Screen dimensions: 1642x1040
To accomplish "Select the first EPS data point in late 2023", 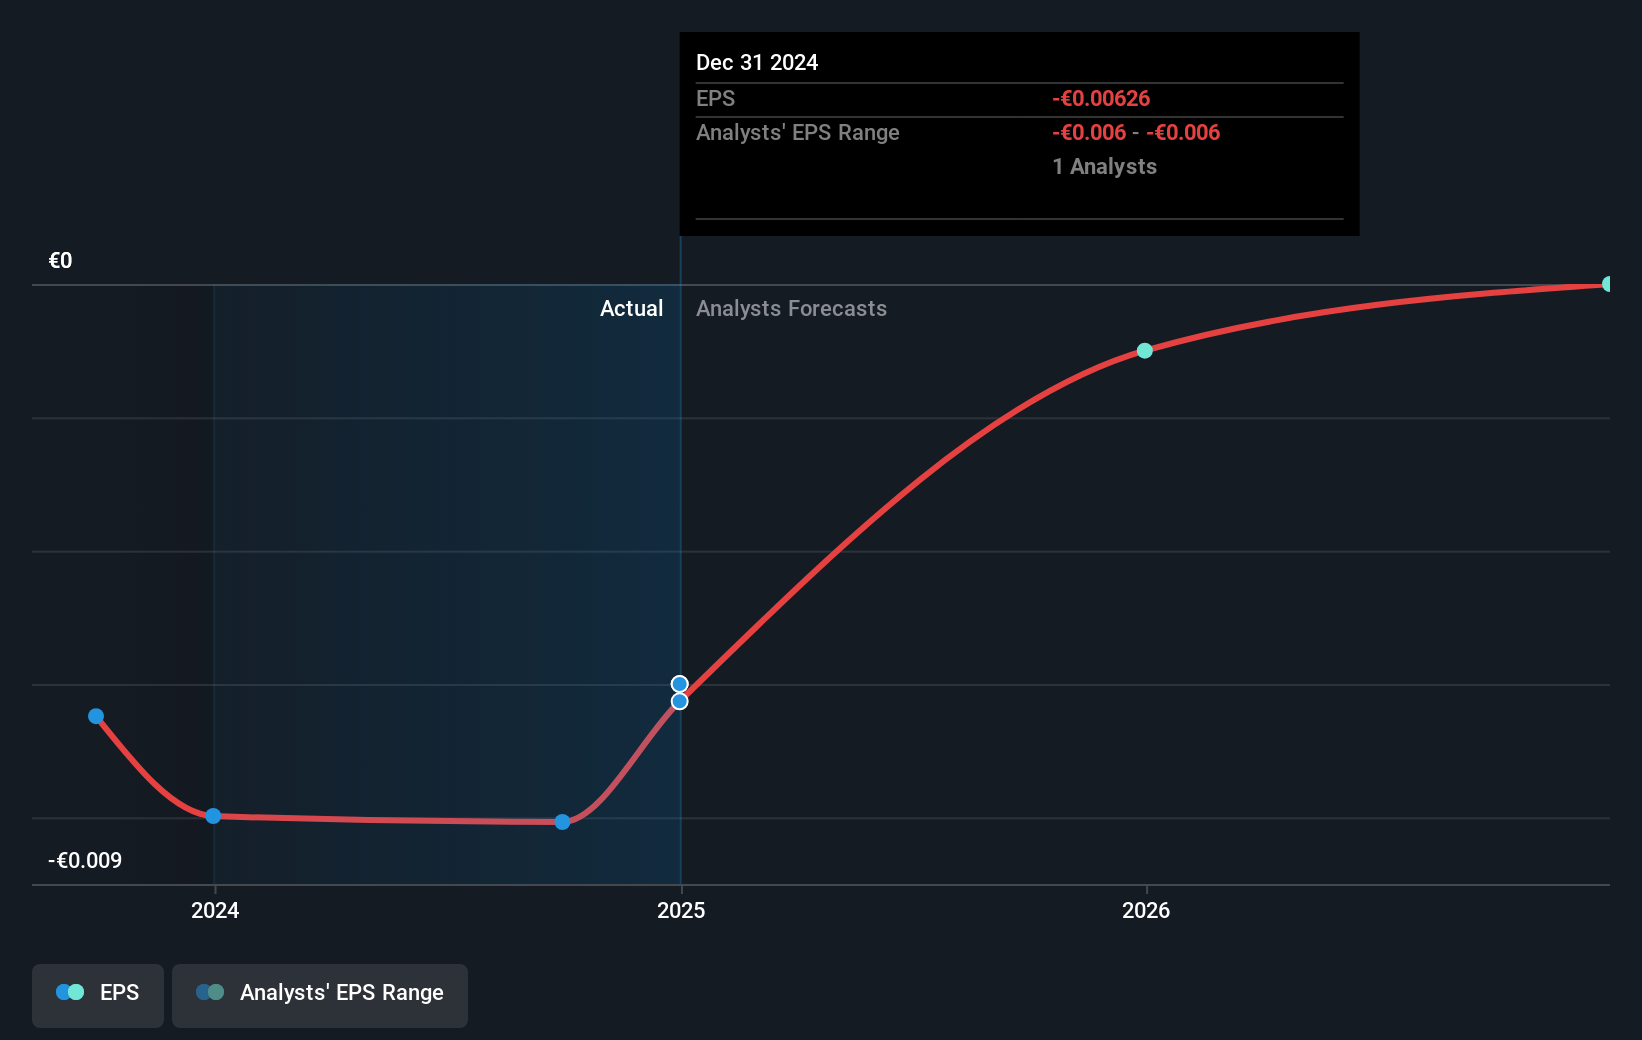I will pyautogui.click(x=96, y=716).
